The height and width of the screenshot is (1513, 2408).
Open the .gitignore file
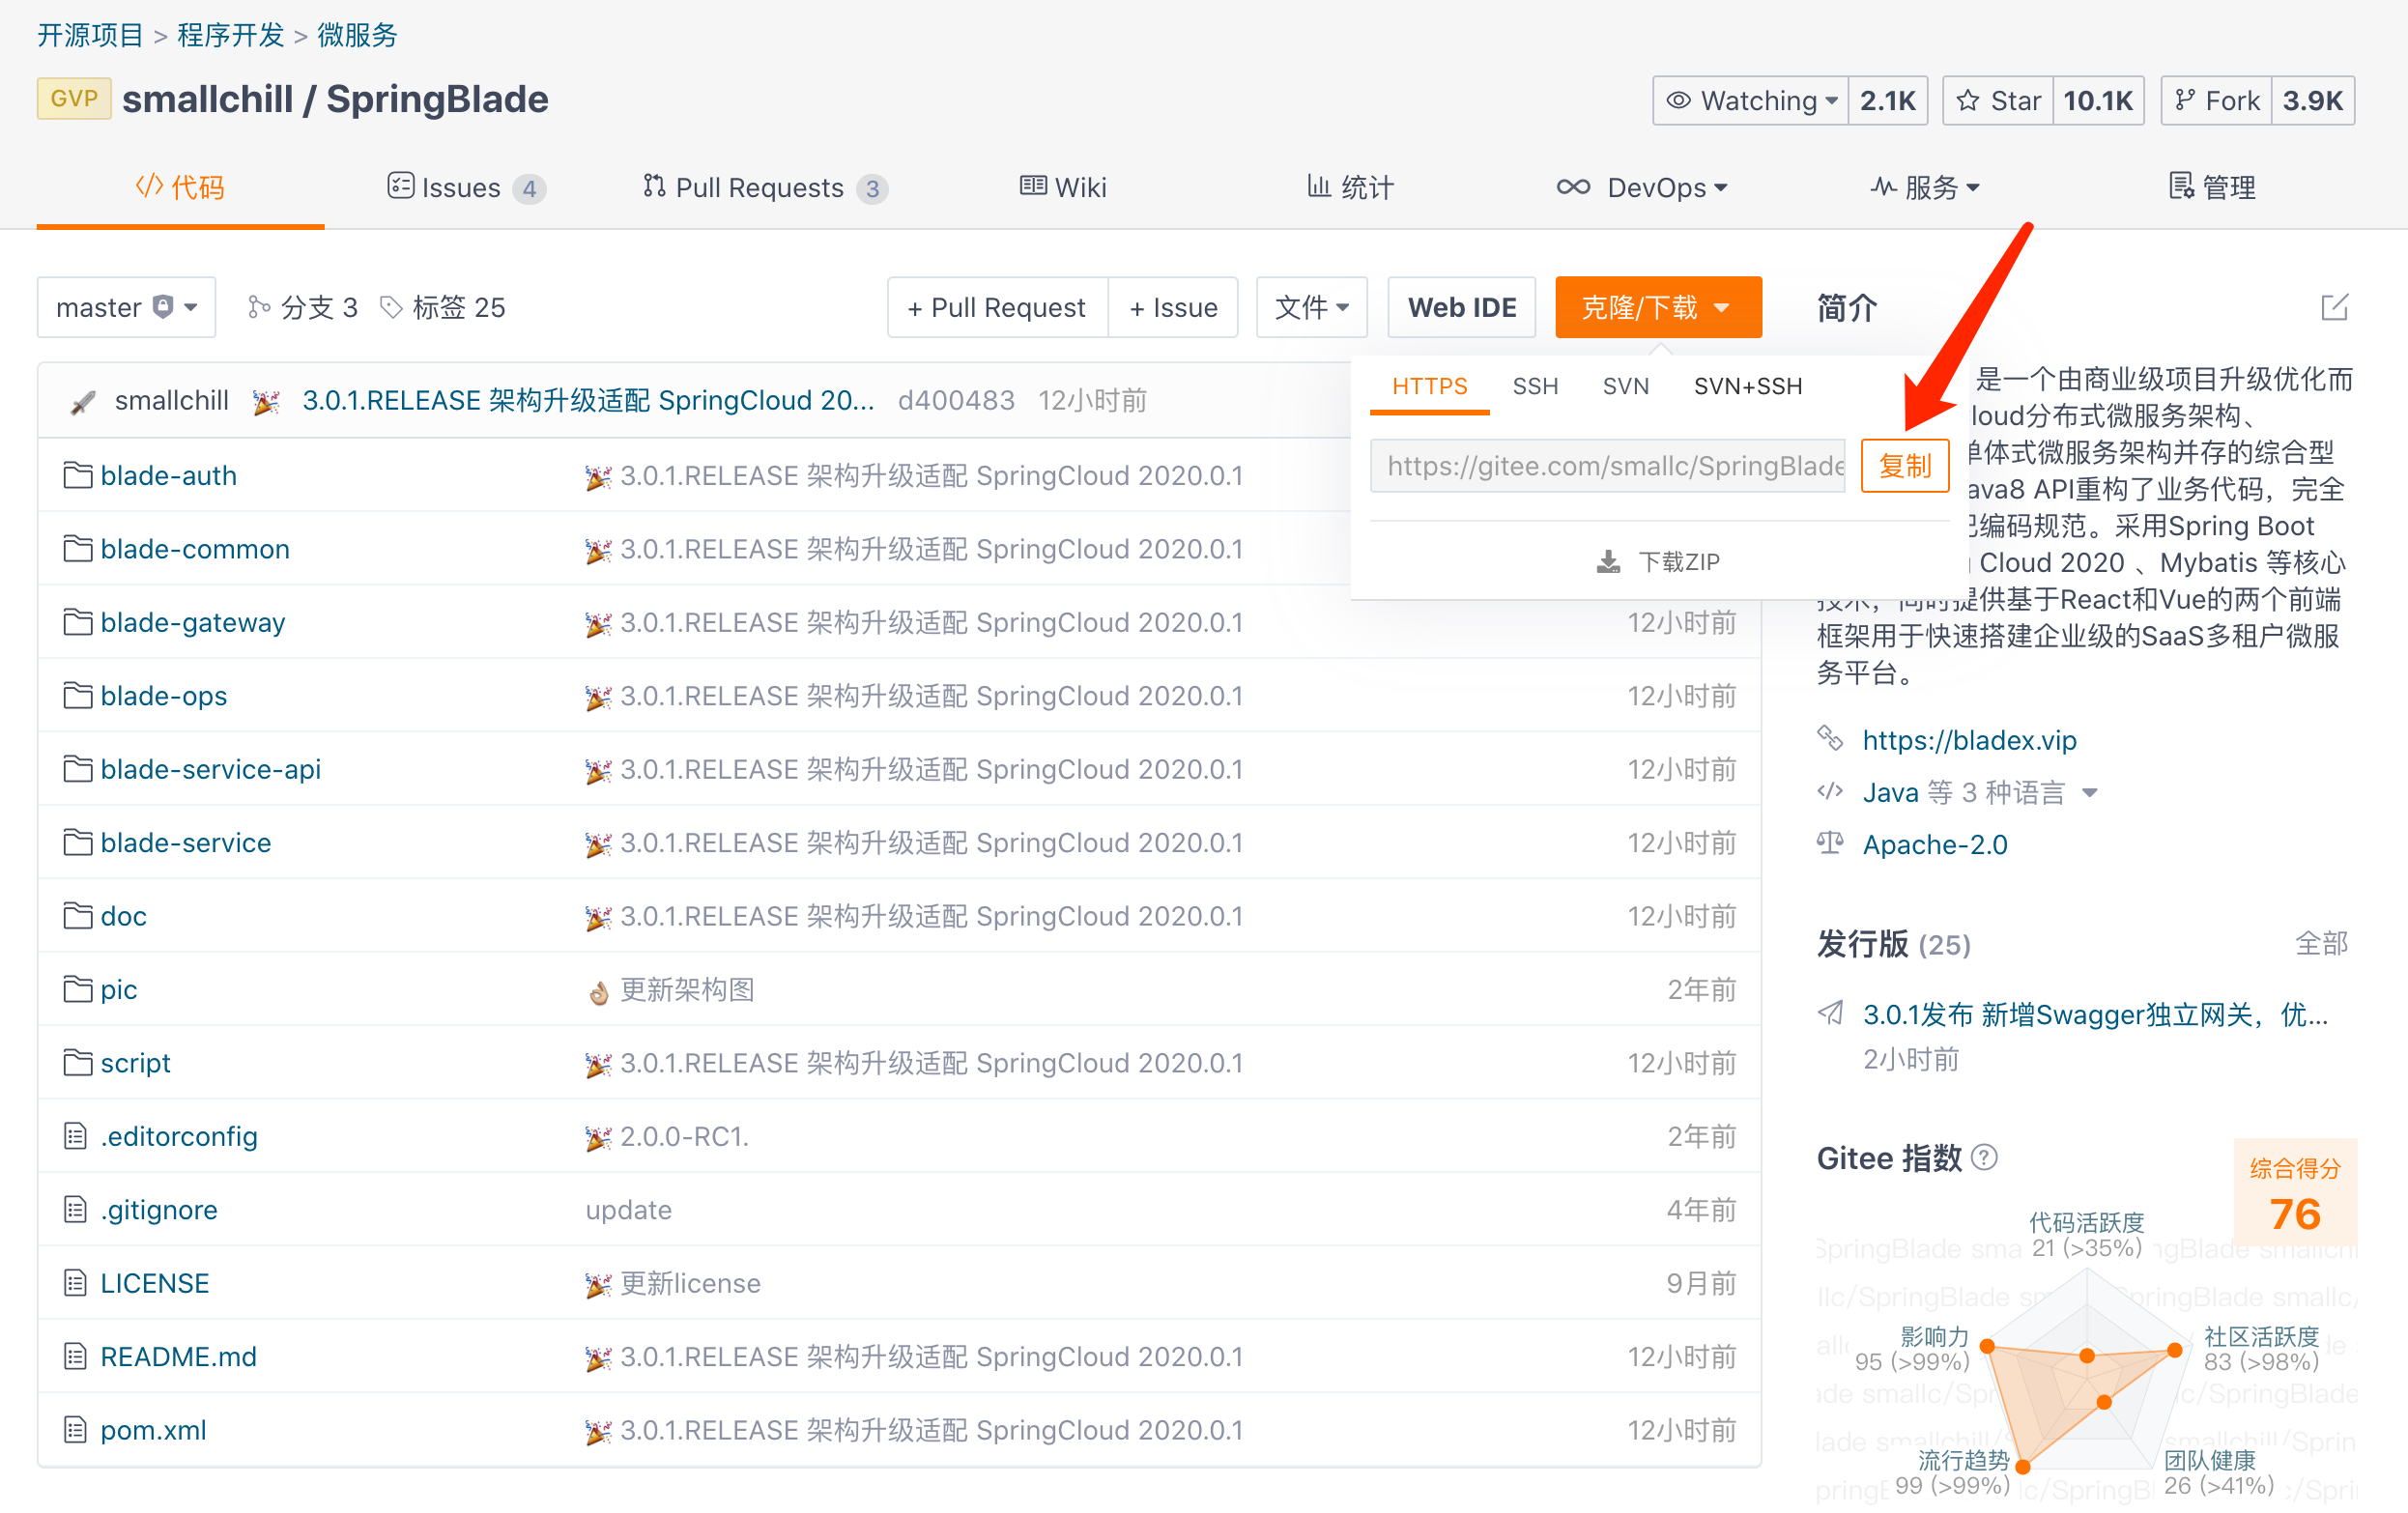pyautogui.click(x=159, y=1210)
